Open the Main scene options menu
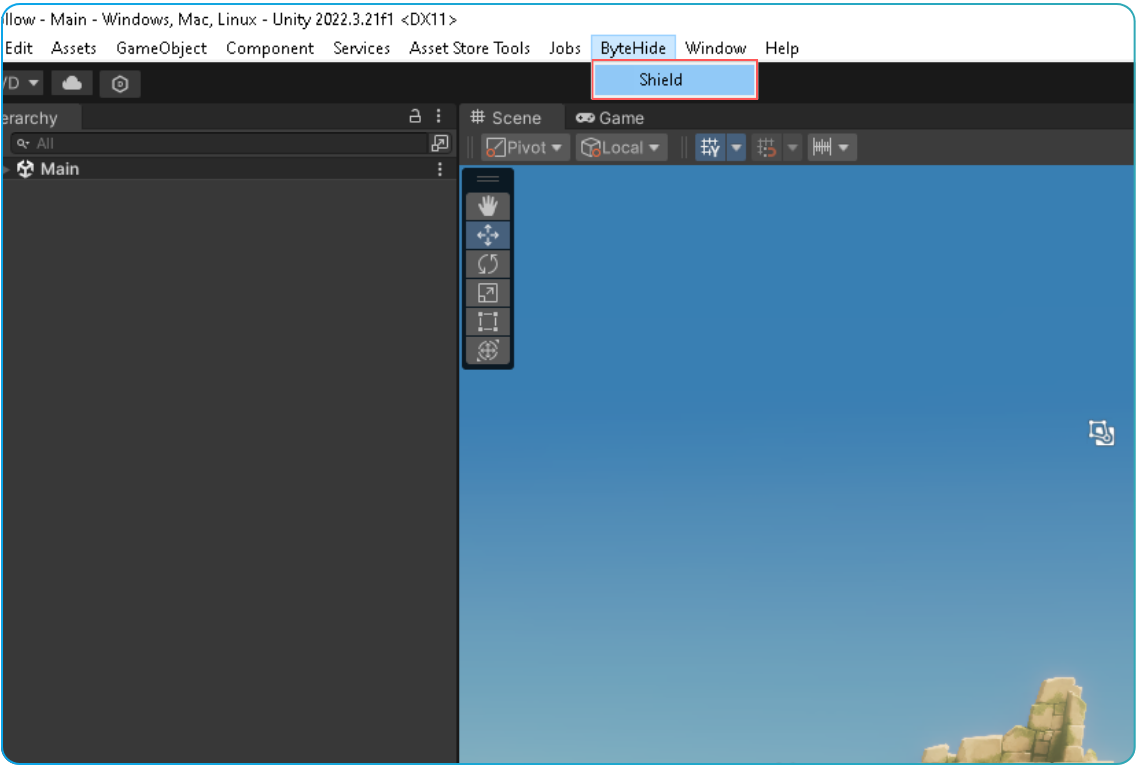1140x768 pixels. point(440,170)
